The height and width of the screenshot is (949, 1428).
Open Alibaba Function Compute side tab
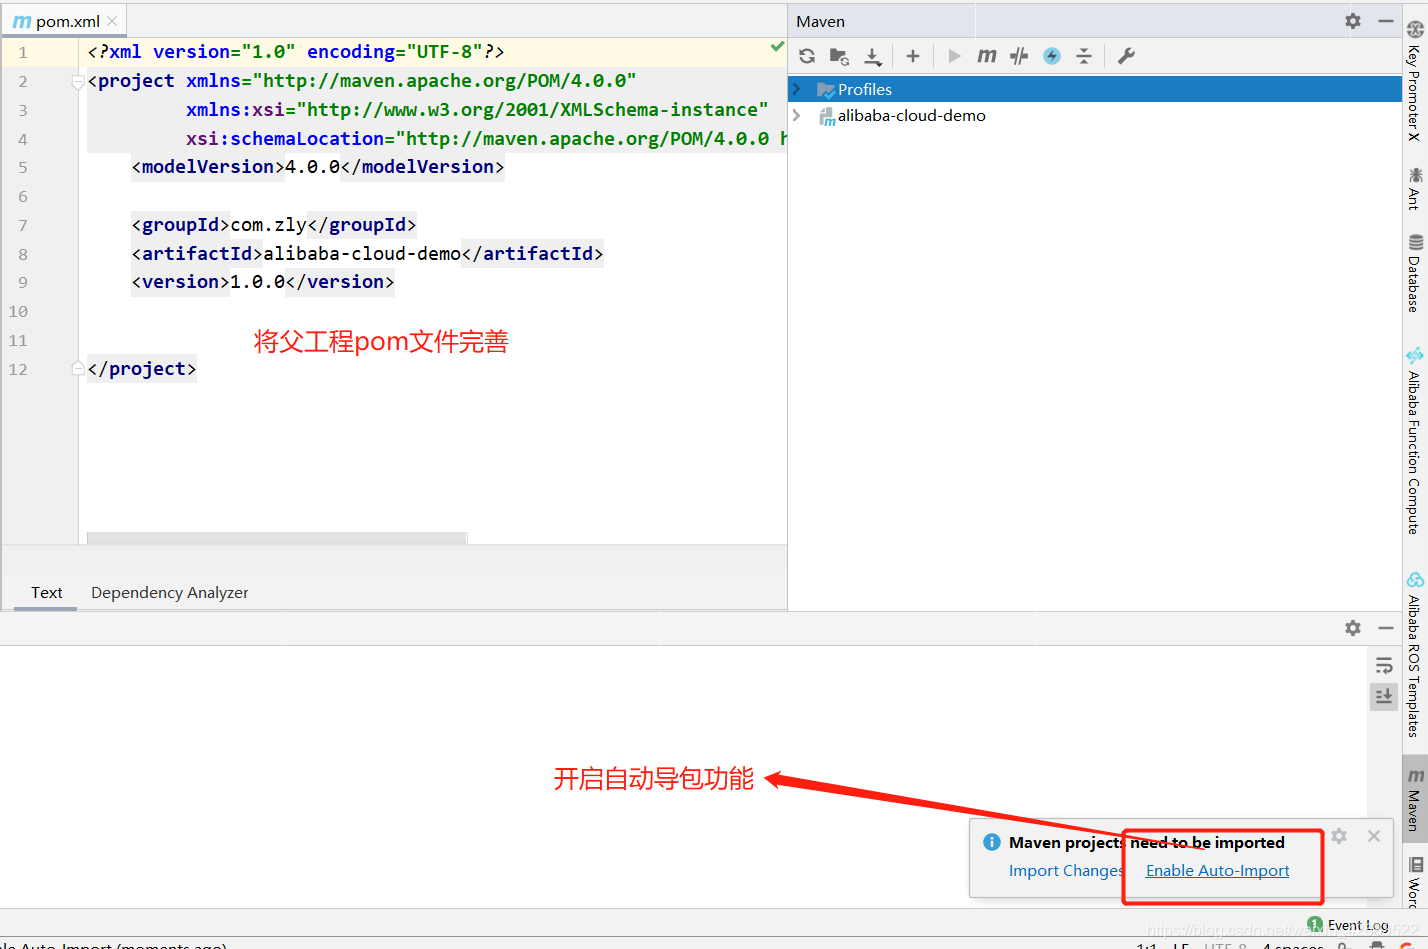pyautogui.click(x=1414, y=441)
